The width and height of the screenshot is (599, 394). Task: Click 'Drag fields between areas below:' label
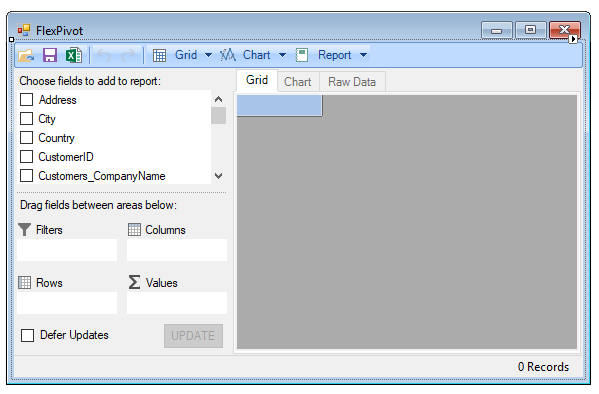[x=99, y=205]
